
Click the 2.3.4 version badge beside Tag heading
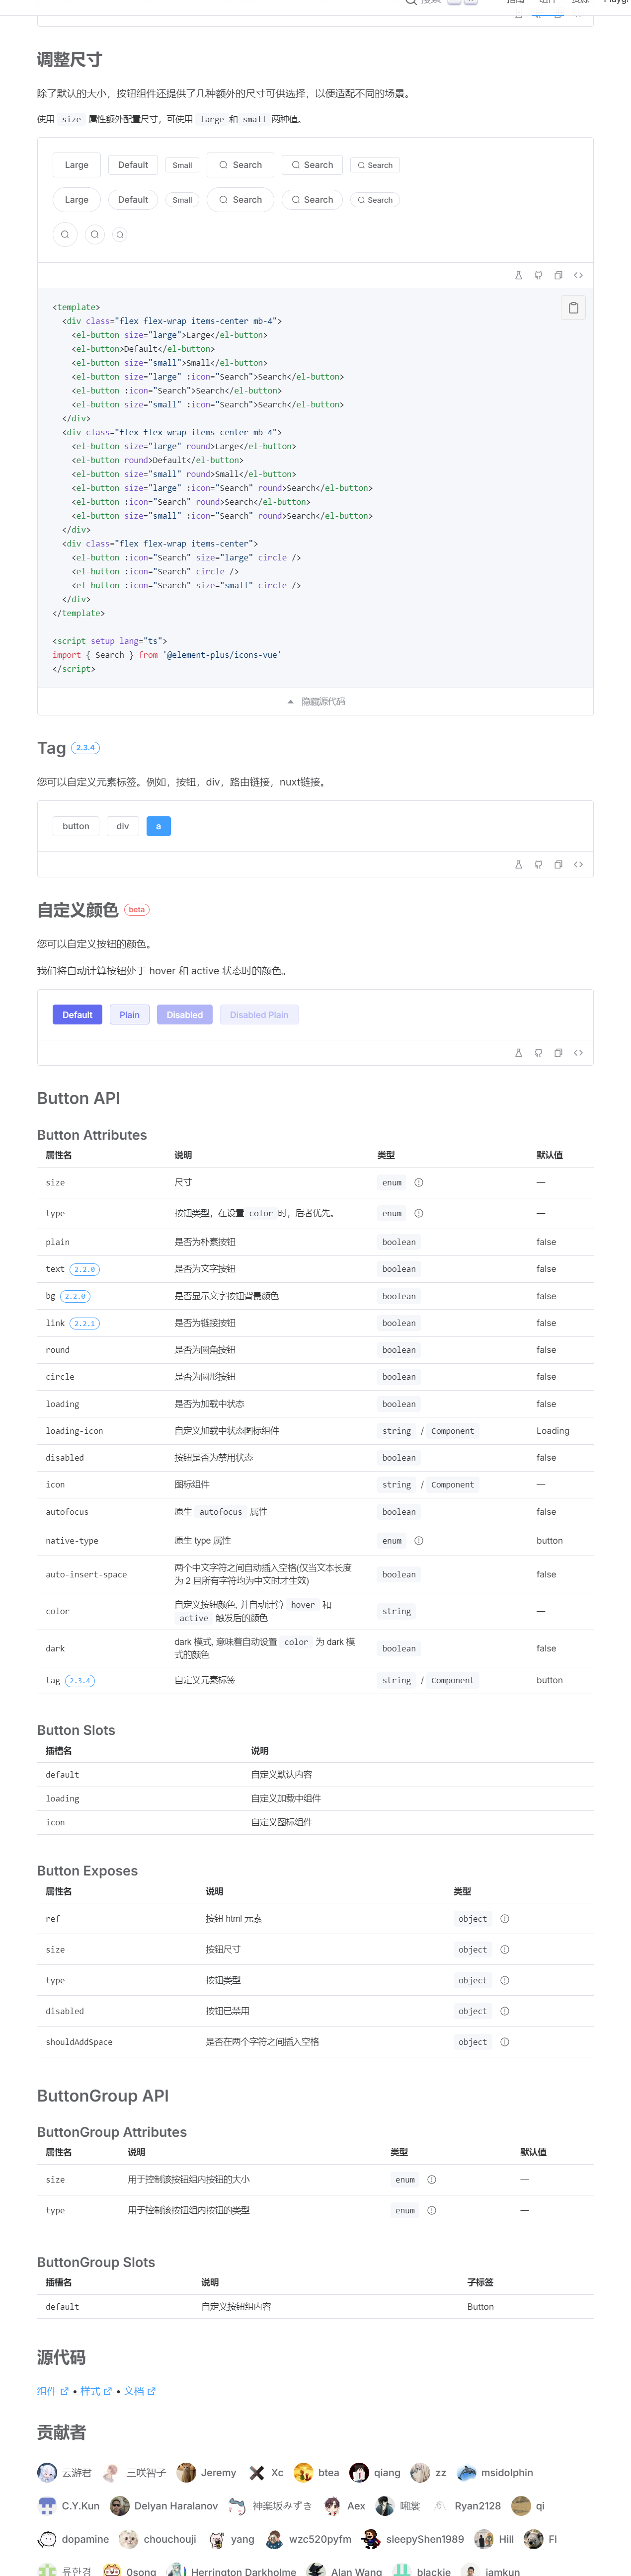pyautogui.click(x=86, y=747)
